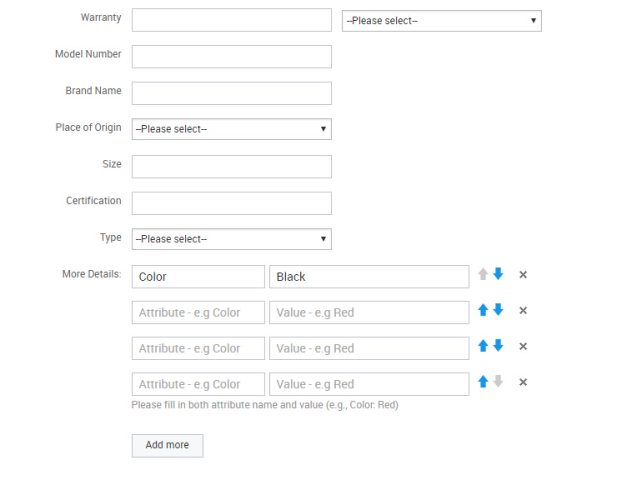This screenshot has width=637, height=480.
Task: Open the Warranty period dropdown
Action: tap(441, 20)
